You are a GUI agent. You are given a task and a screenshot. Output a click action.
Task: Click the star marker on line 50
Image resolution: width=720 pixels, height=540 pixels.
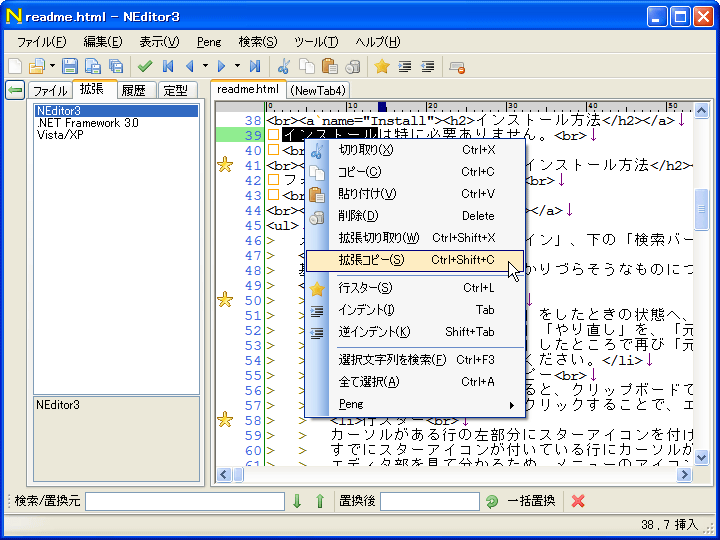(x=225, y=299)
